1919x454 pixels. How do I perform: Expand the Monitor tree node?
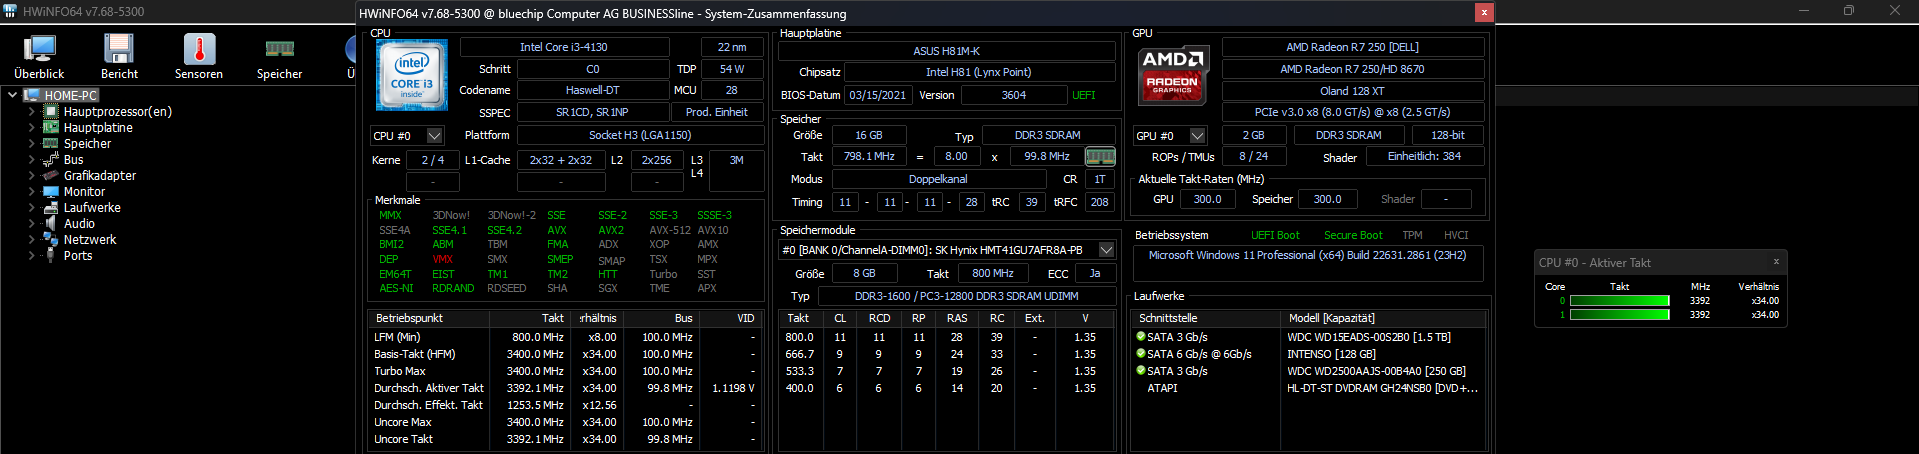(31, 192)
